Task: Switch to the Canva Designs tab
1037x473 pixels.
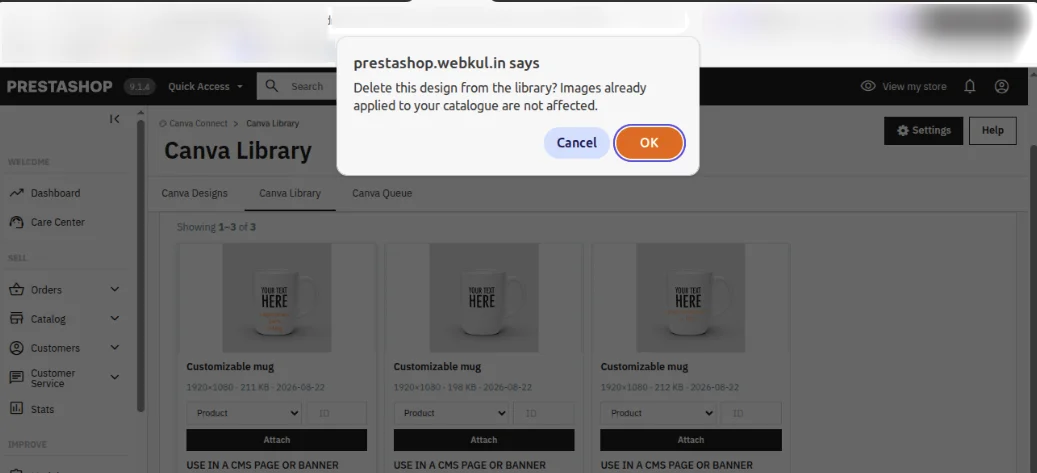Action: click(x=194, y=193)
